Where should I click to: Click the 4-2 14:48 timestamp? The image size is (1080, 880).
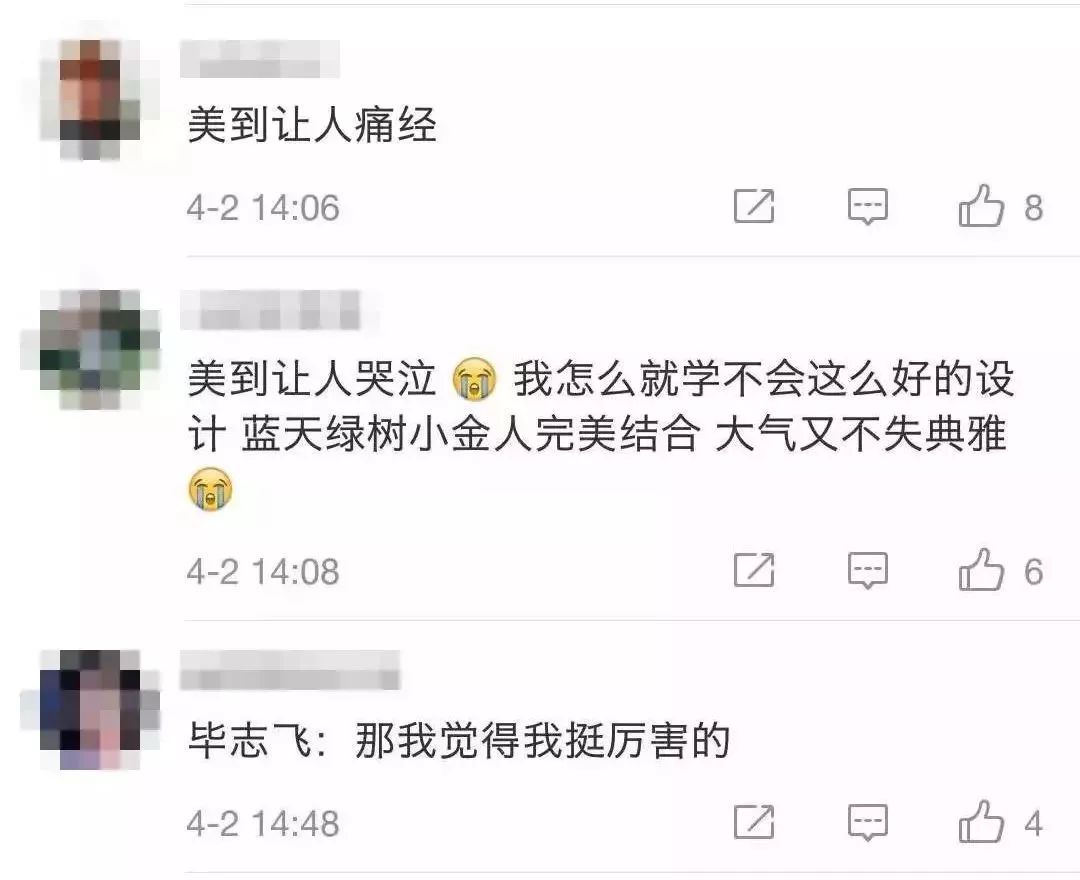(x=263, y=824)
